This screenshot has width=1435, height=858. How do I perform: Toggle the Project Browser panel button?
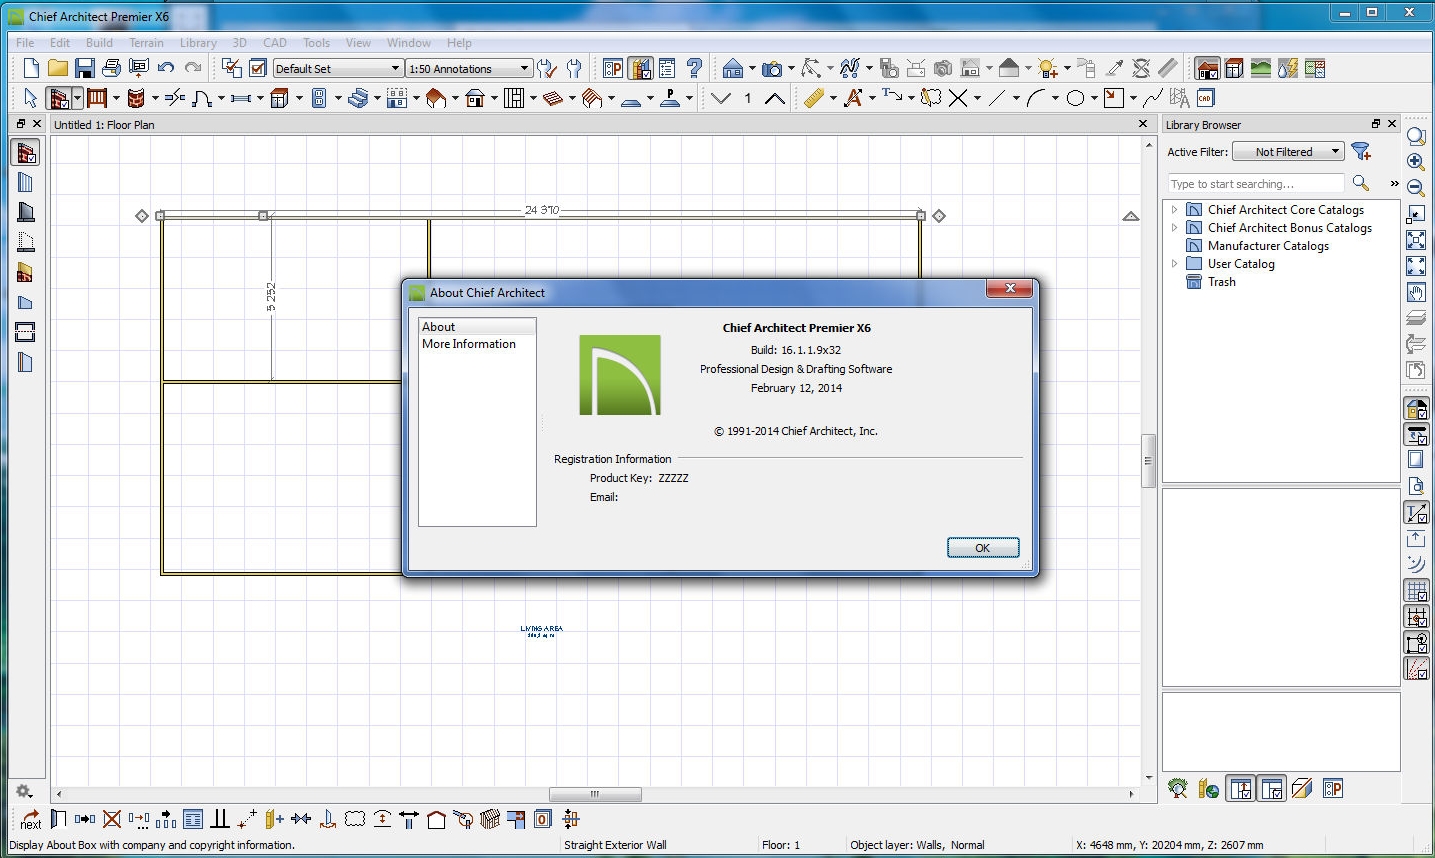667,68
